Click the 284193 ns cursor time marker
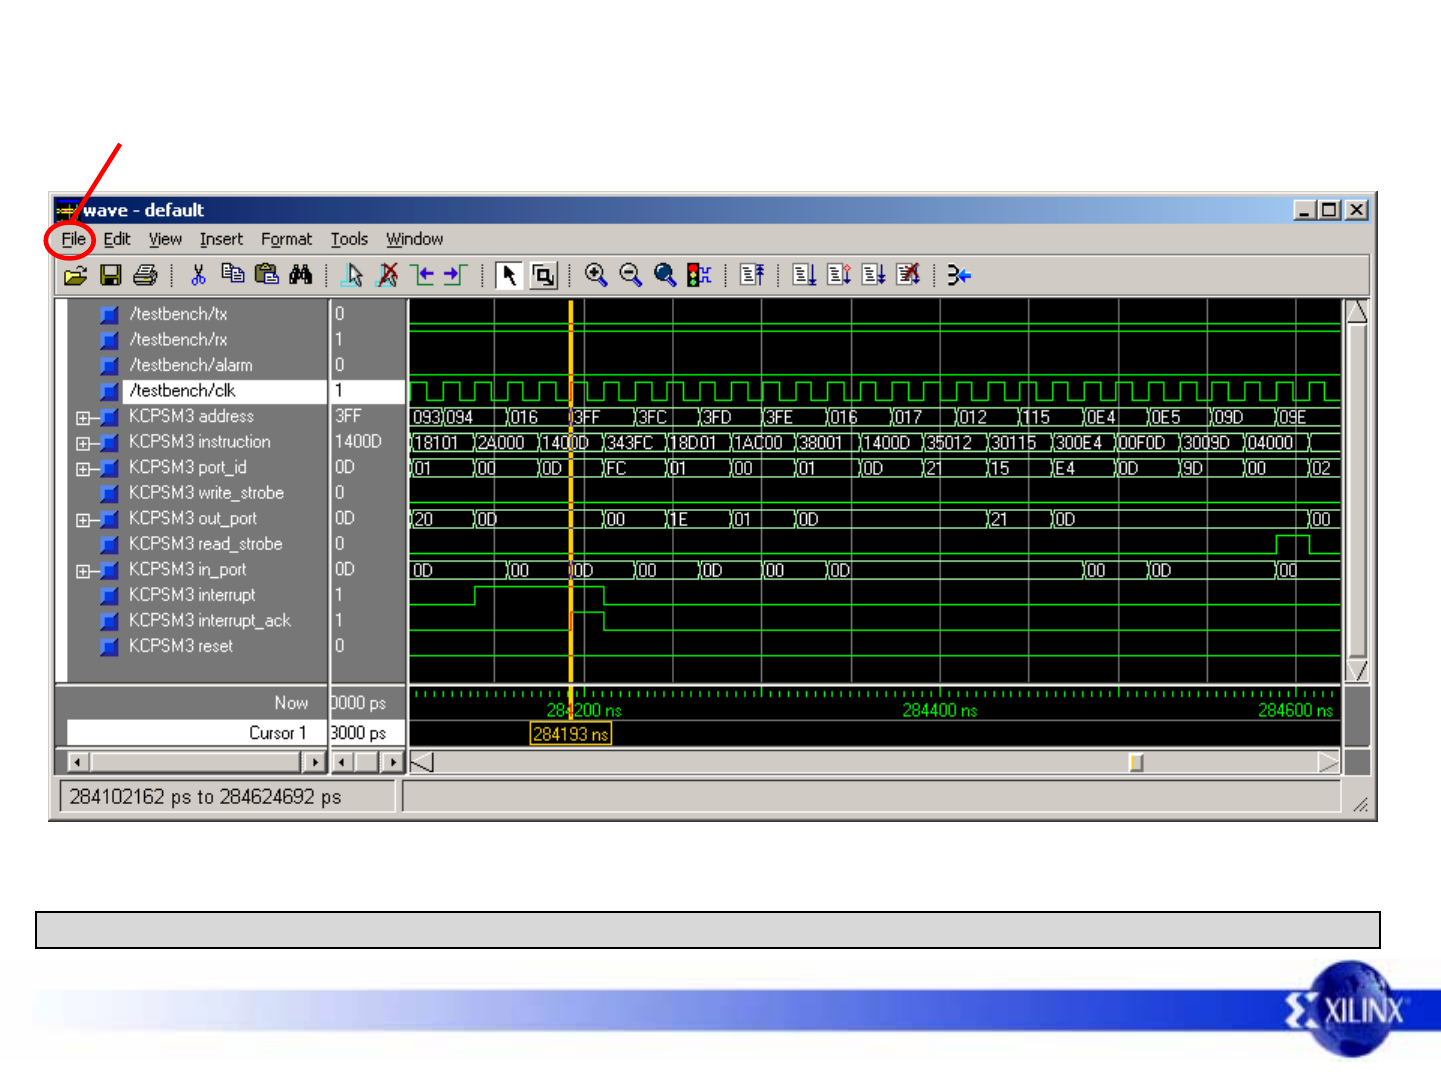The height and width of the screenshot is (1080, 1441). click(x=570, y=734)
